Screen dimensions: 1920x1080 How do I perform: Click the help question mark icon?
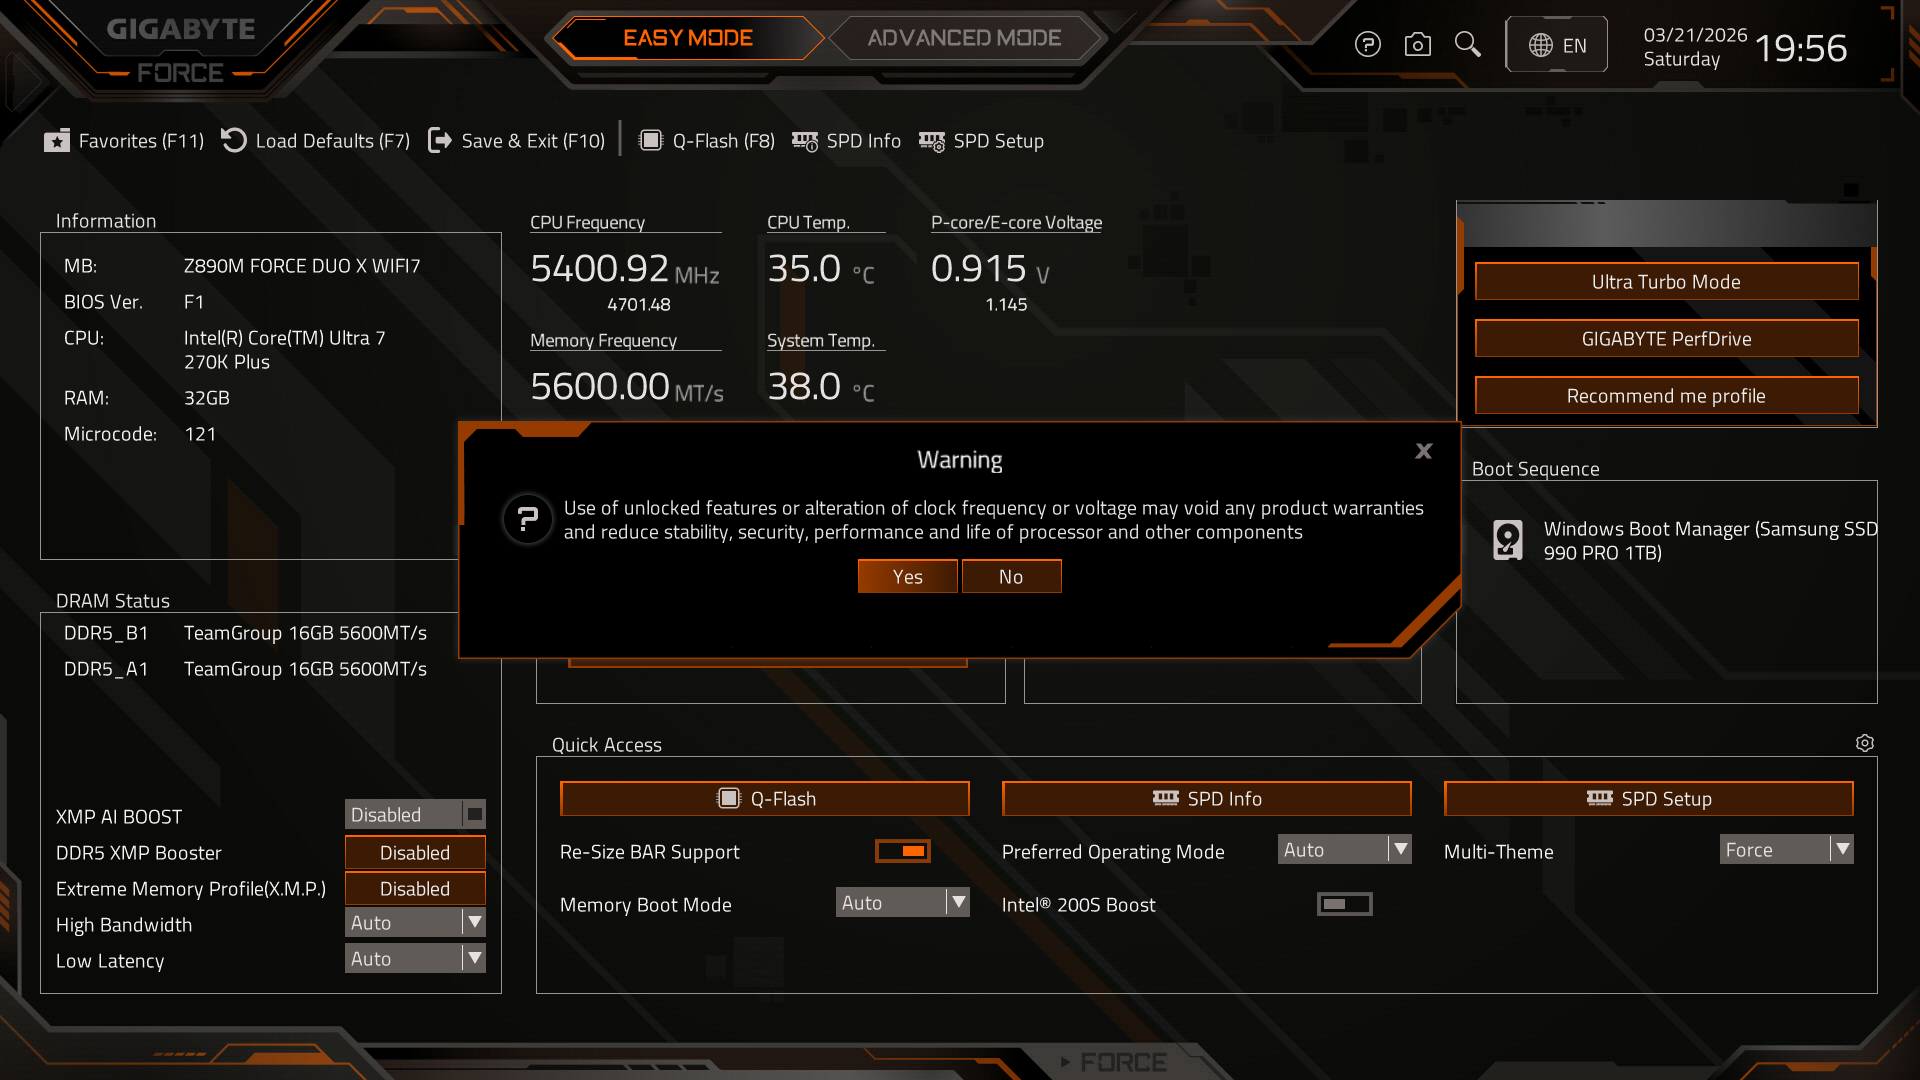(1367, 45)
